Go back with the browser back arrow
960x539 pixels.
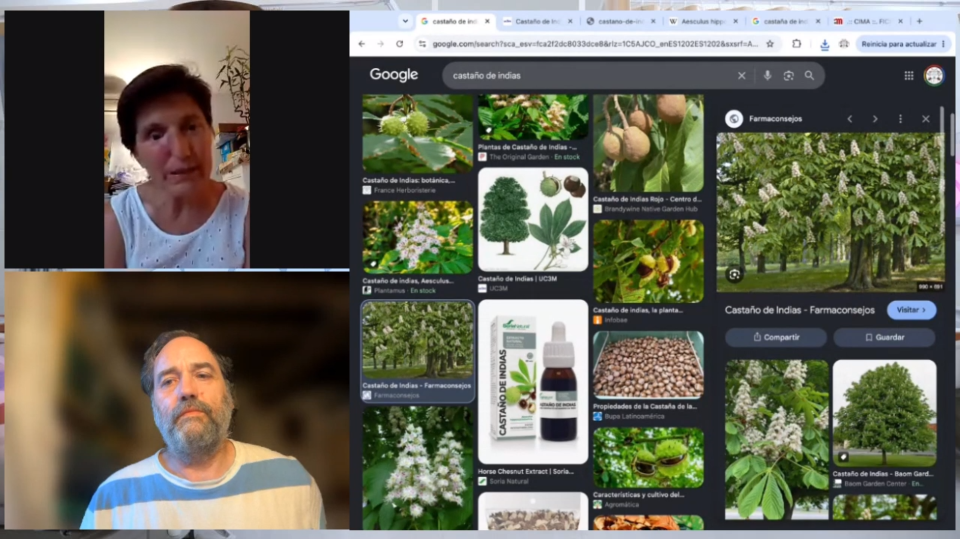pos(362,44)
